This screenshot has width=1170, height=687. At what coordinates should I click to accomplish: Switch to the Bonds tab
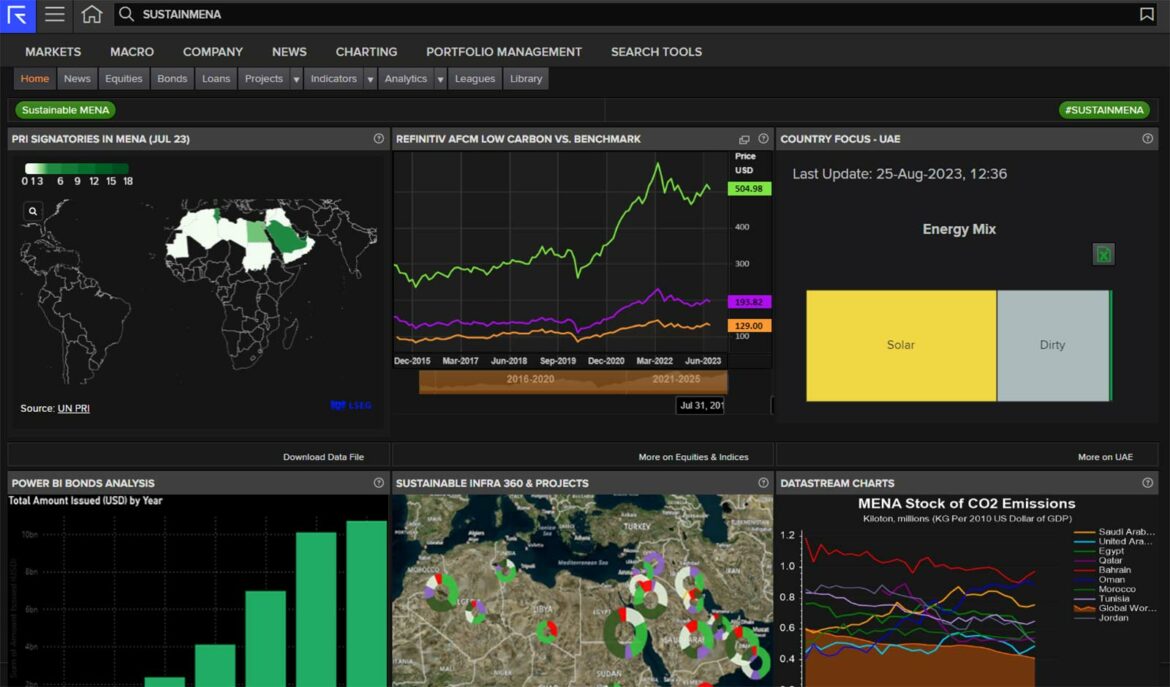point(172,79)
